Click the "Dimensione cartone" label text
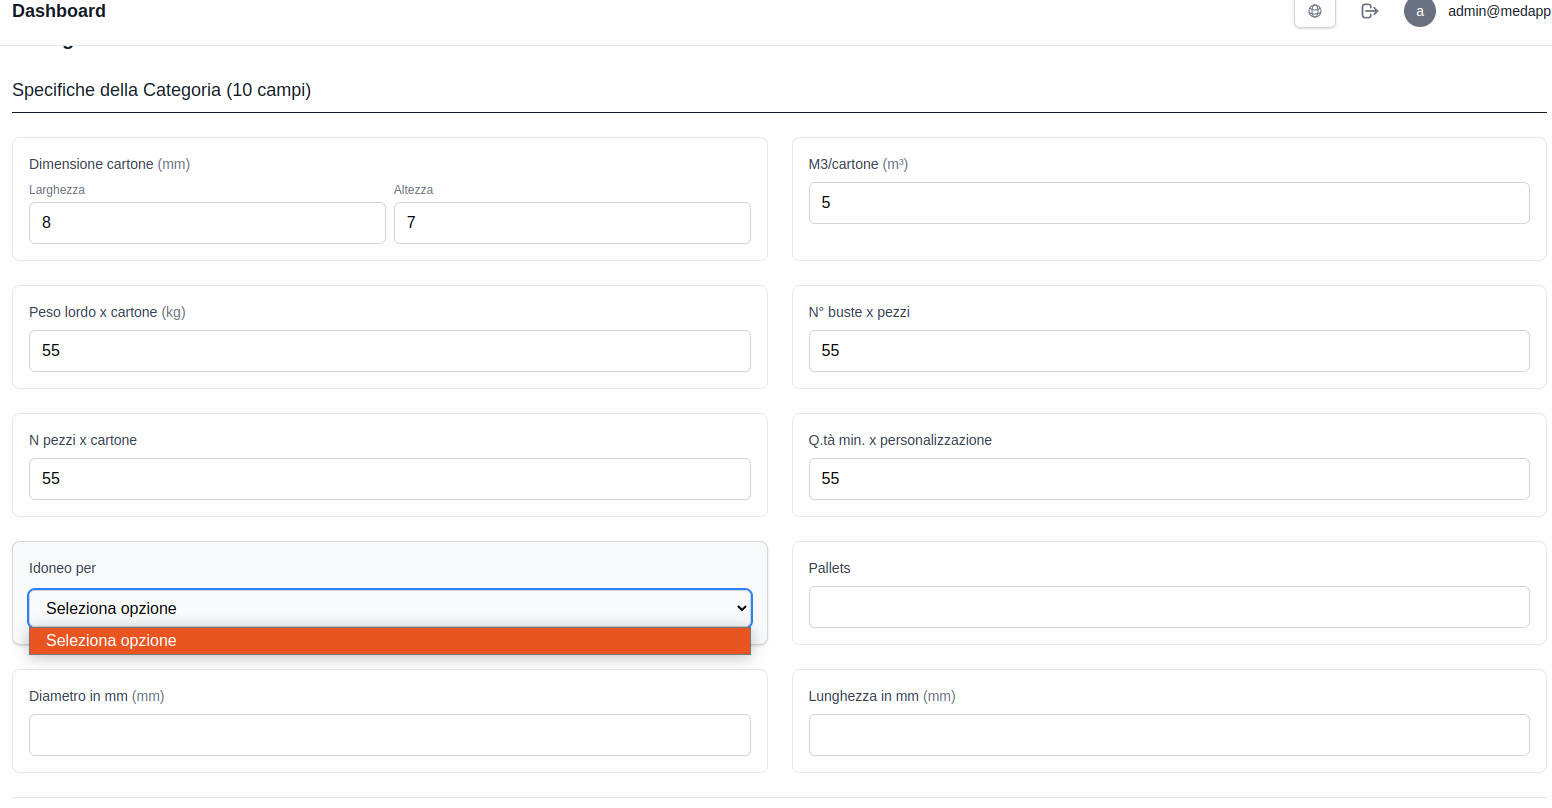The height and width of the screenshot is (808, 1552). click(x=91, y=164)
